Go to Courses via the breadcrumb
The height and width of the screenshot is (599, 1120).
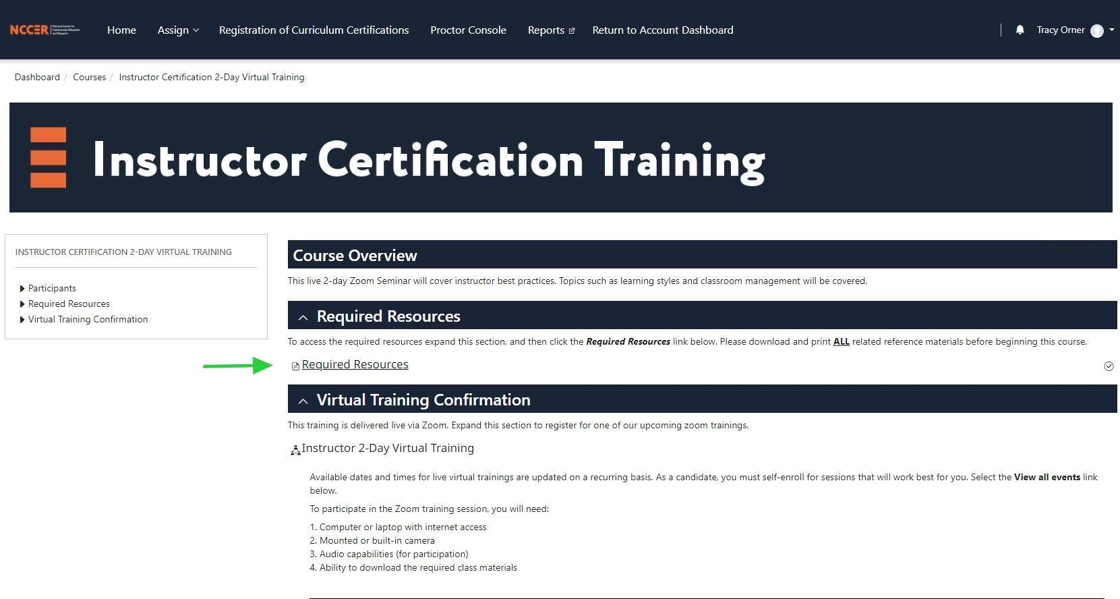tap(89, 76)
